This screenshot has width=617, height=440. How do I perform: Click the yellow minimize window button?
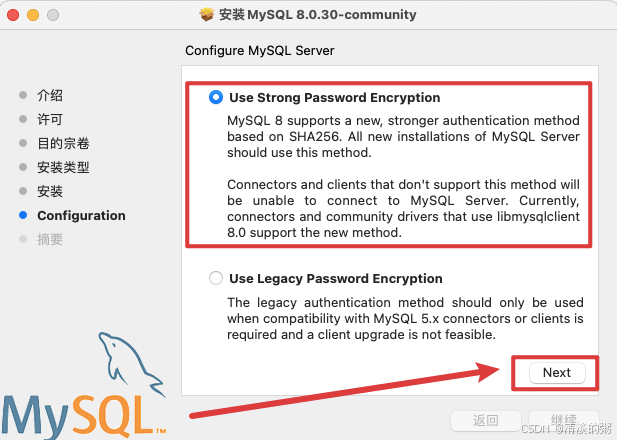pyautogui.click(x=33, y=15)
